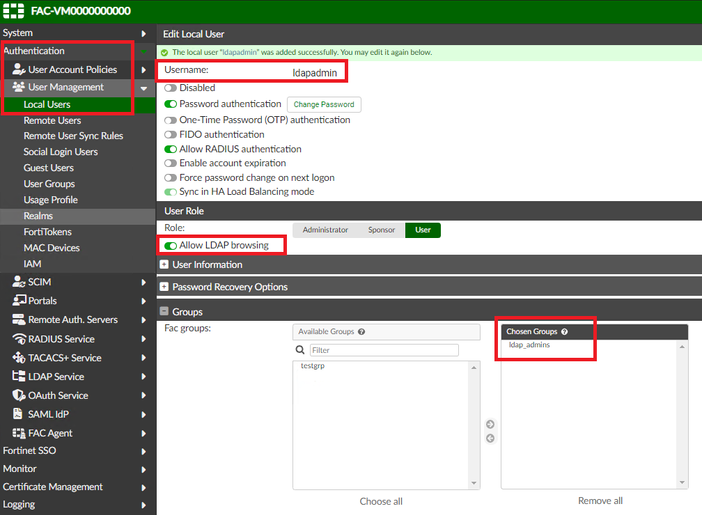Click green success checkmark icon in notification
Viewport: 702px width, 515px height.
tap(164, 52)
